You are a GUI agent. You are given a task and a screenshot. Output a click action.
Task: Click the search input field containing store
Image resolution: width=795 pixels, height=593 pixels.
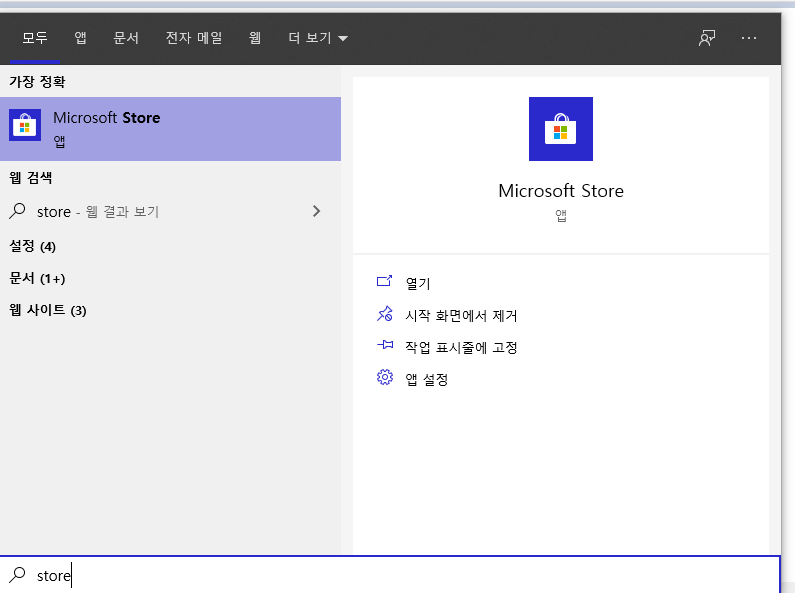click(389, 575)
